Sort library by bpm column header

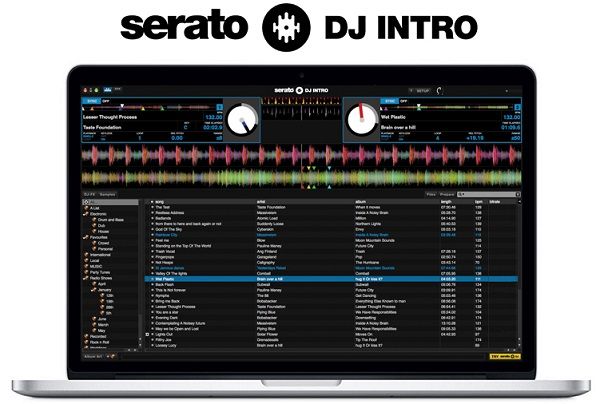[x=478, y=202]
